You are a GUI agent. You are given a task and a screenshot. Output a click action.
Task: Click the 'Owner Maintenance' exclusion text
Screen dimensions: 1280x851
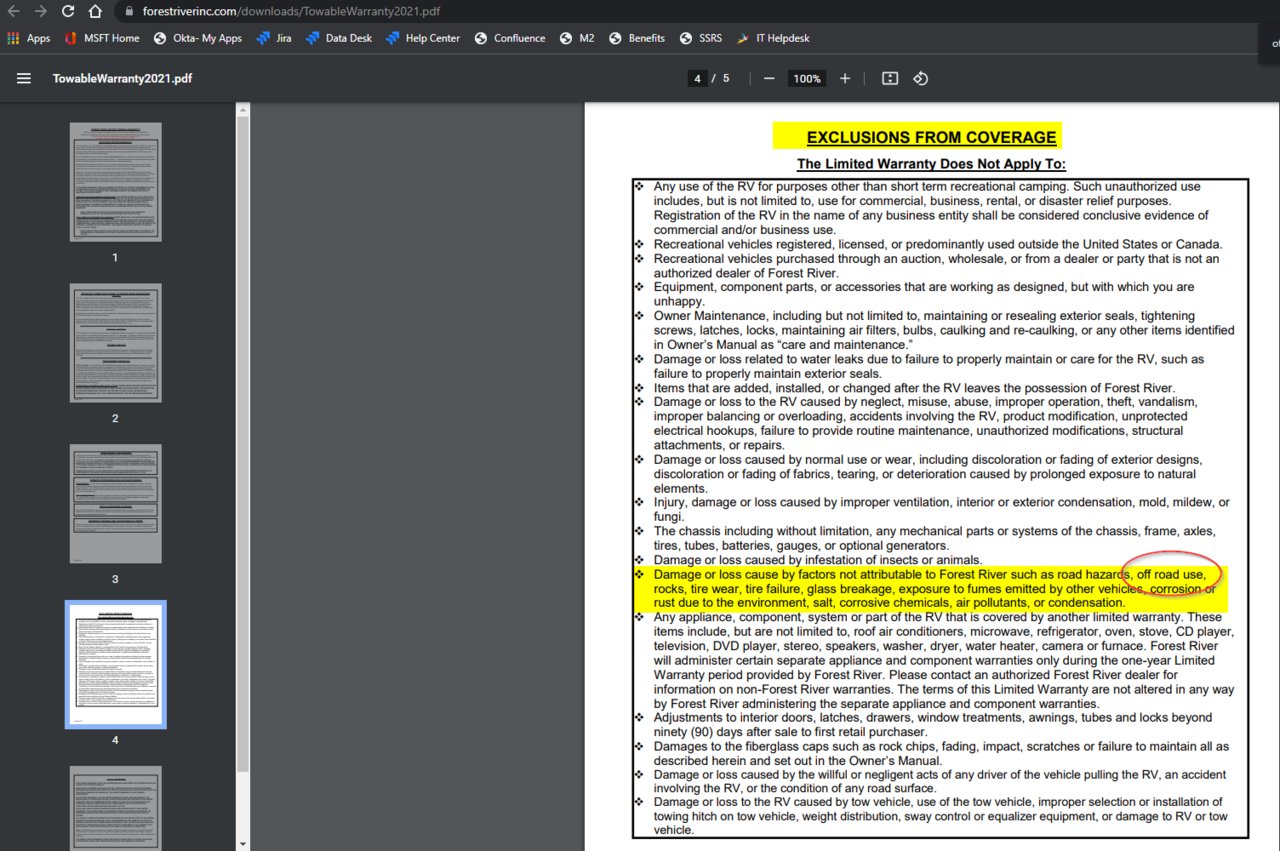(944, 330)
